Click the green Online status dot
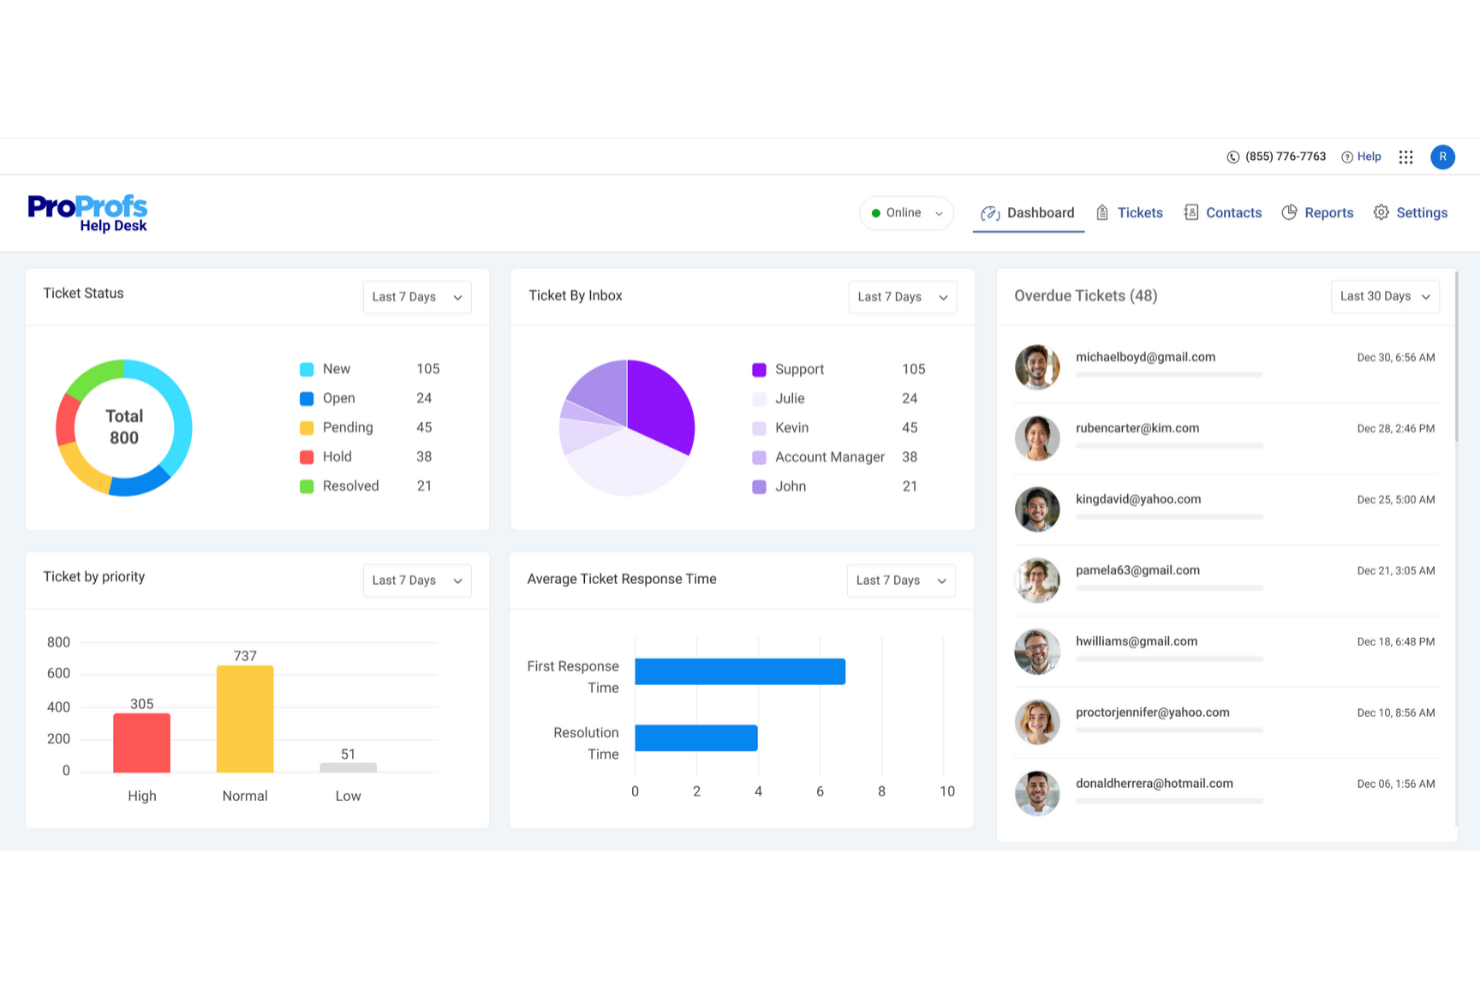Screen dimensions: 1480x987 tap(876, 213)
